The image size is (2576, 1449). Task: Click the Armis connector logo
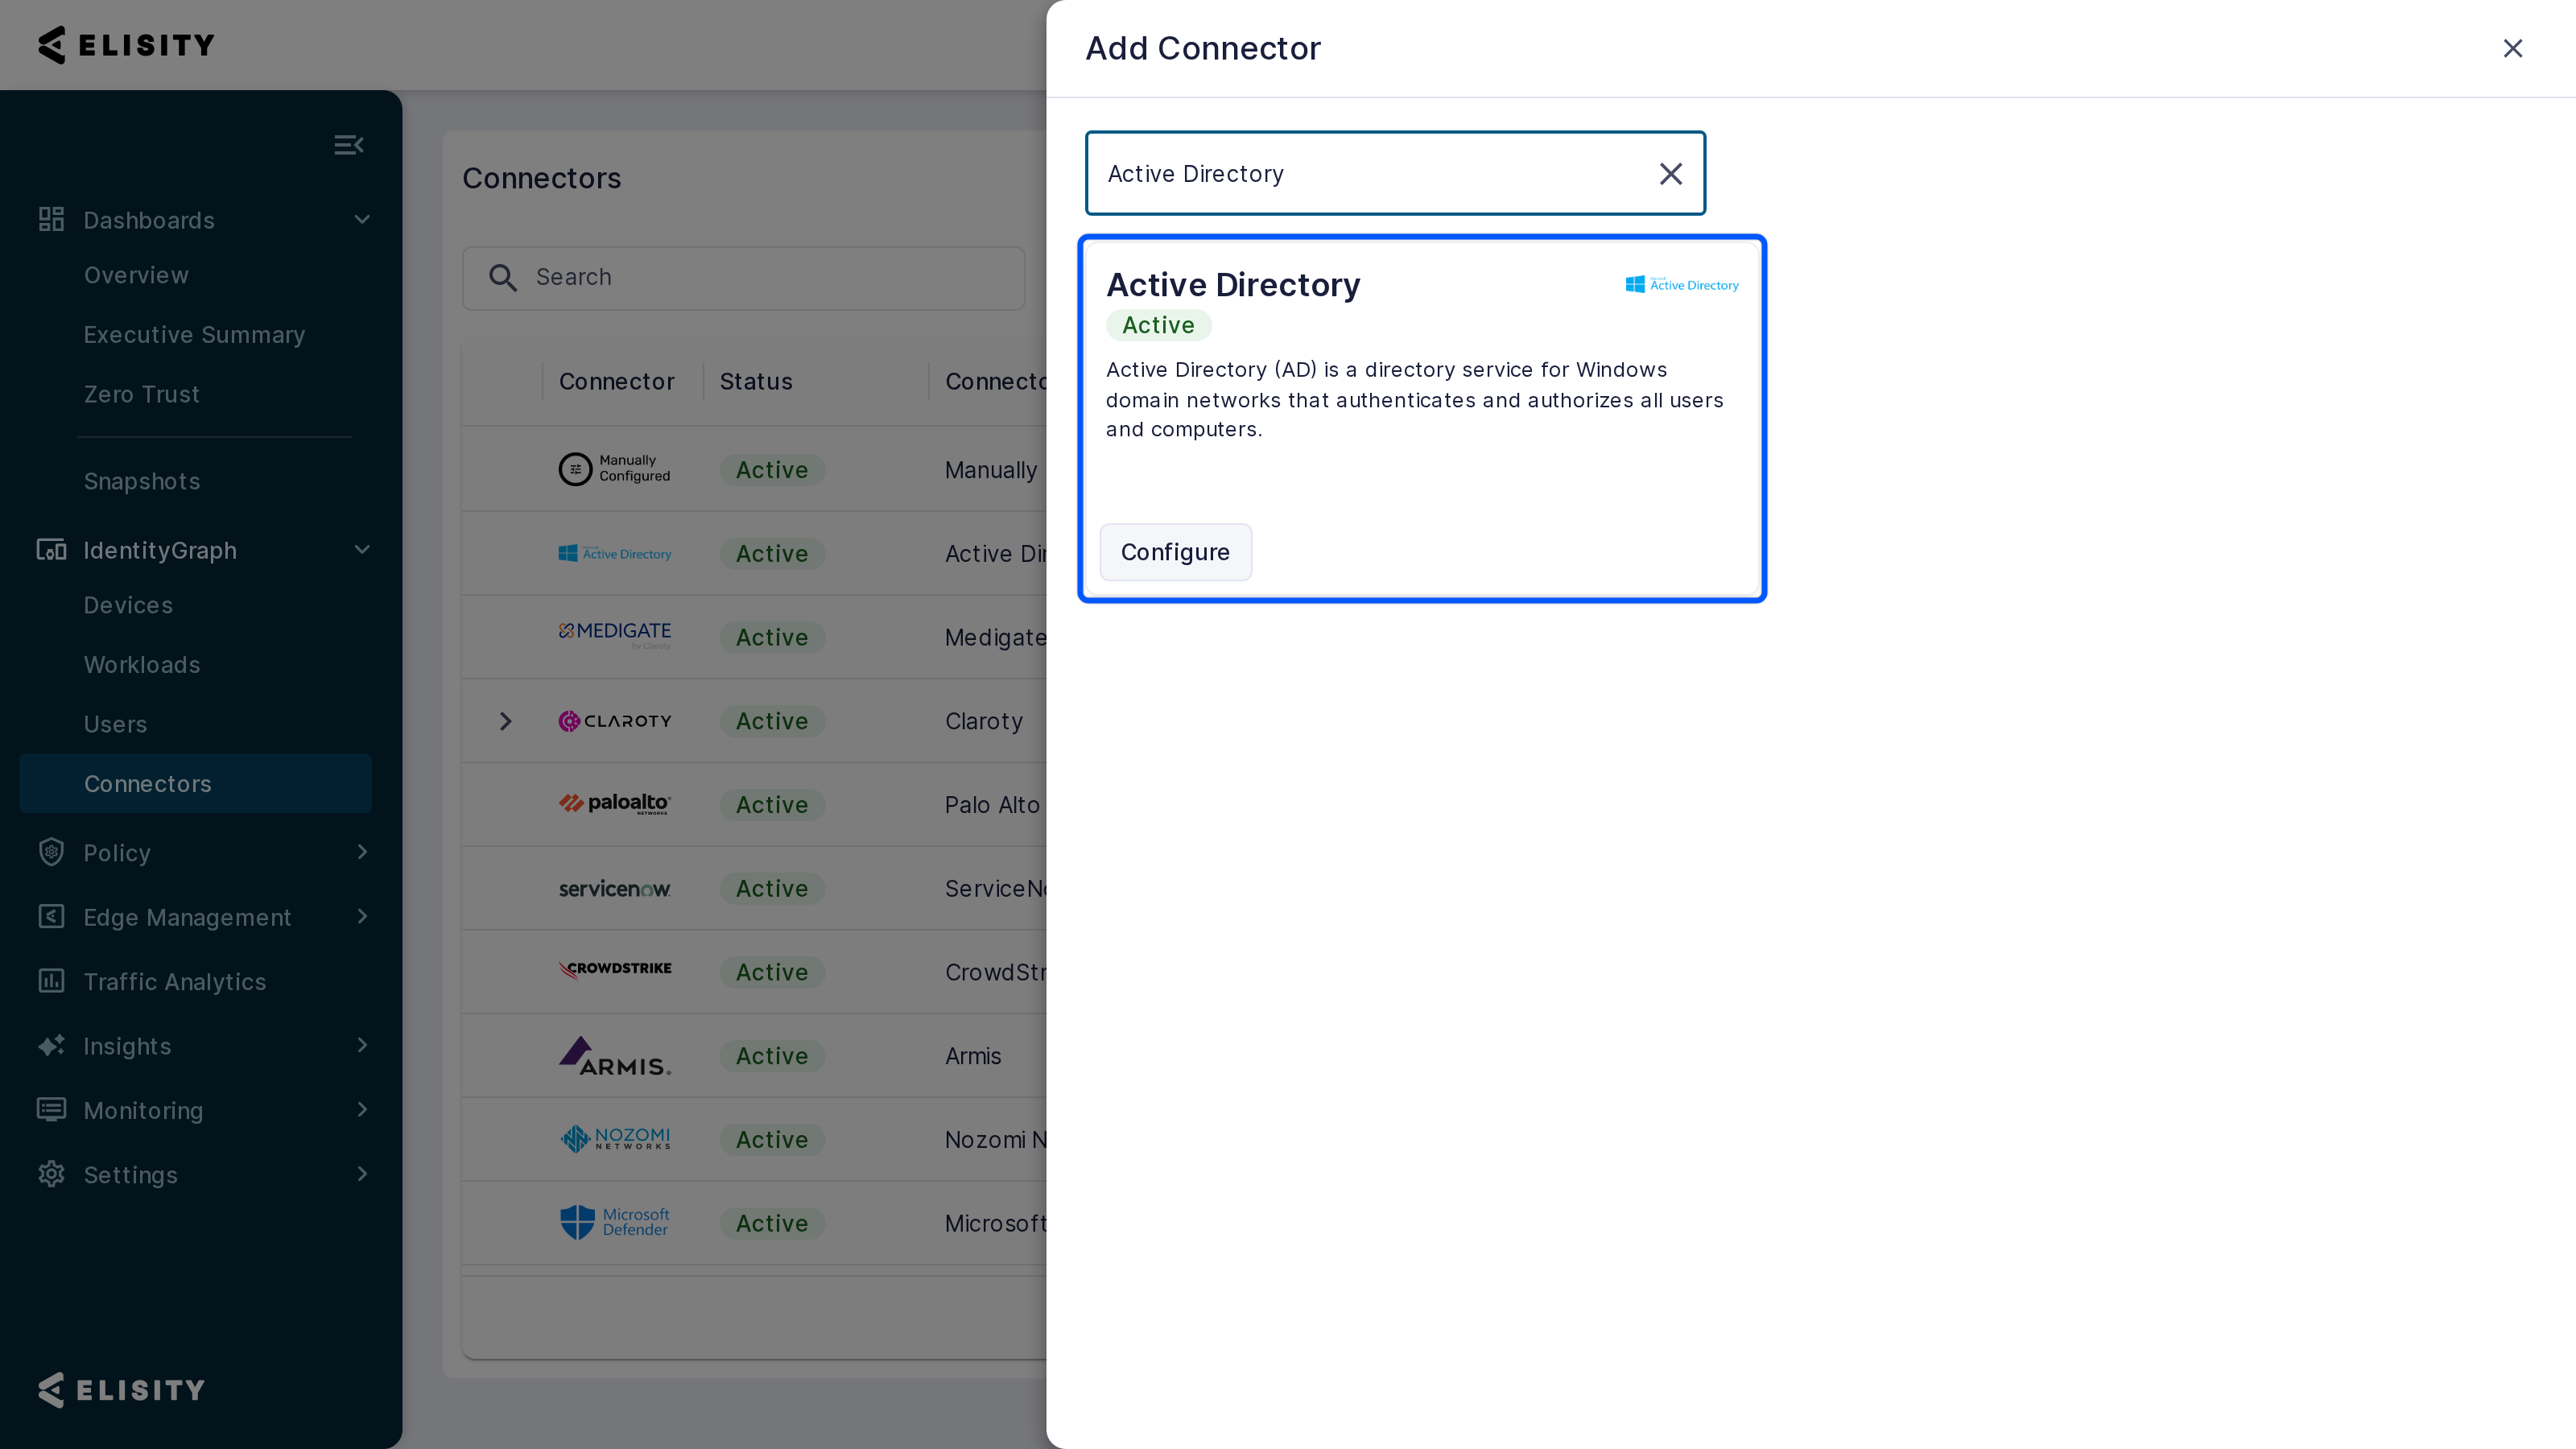click(x=614, y=1056)
